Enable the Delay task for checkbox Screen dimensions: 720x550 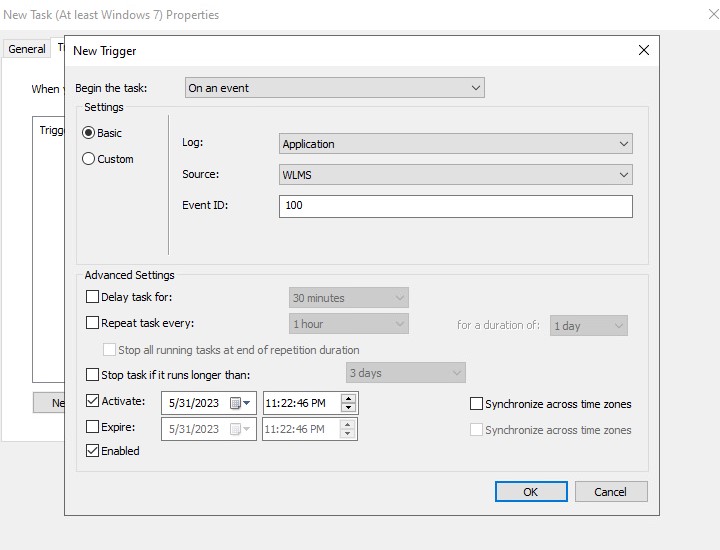point(92,297)
